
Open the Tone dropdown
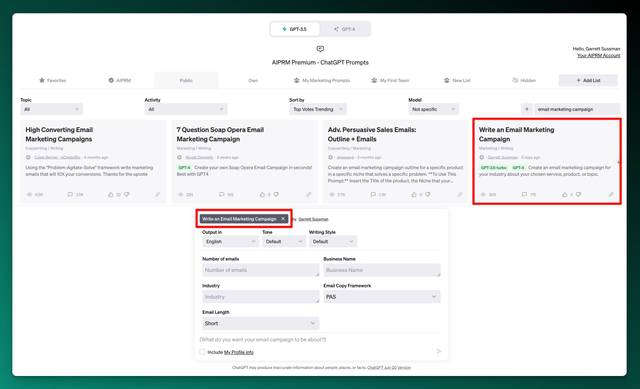284,242
